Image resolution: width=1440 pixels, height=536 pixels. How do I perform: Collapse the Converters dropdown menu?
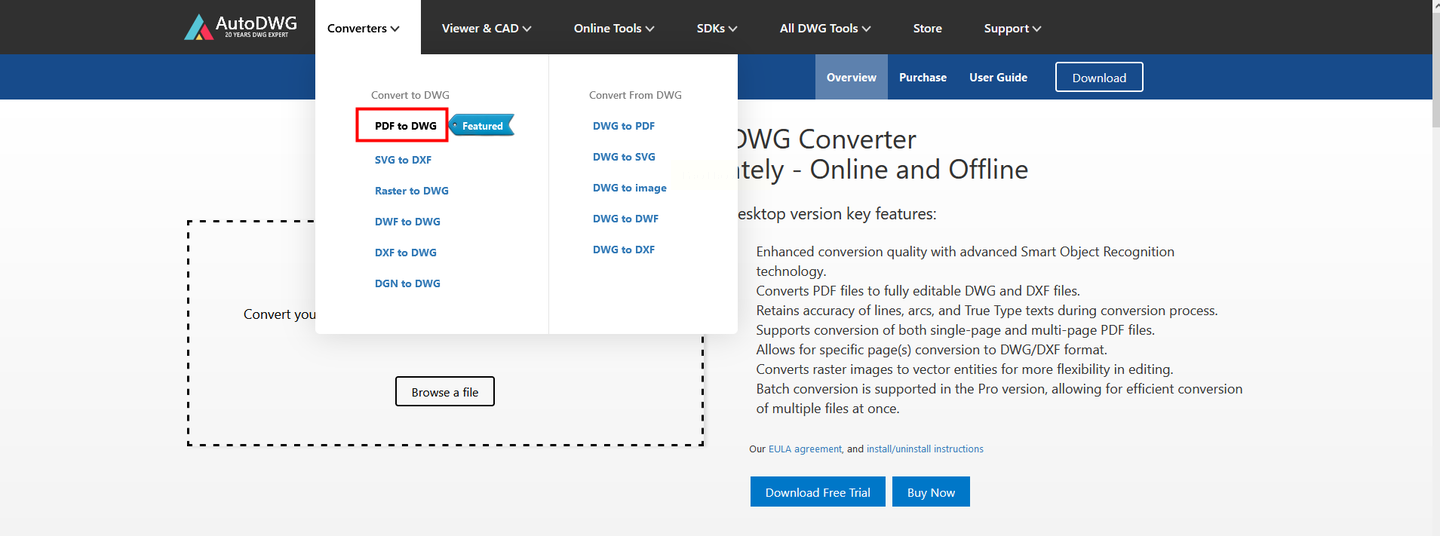tap(363, 28)
